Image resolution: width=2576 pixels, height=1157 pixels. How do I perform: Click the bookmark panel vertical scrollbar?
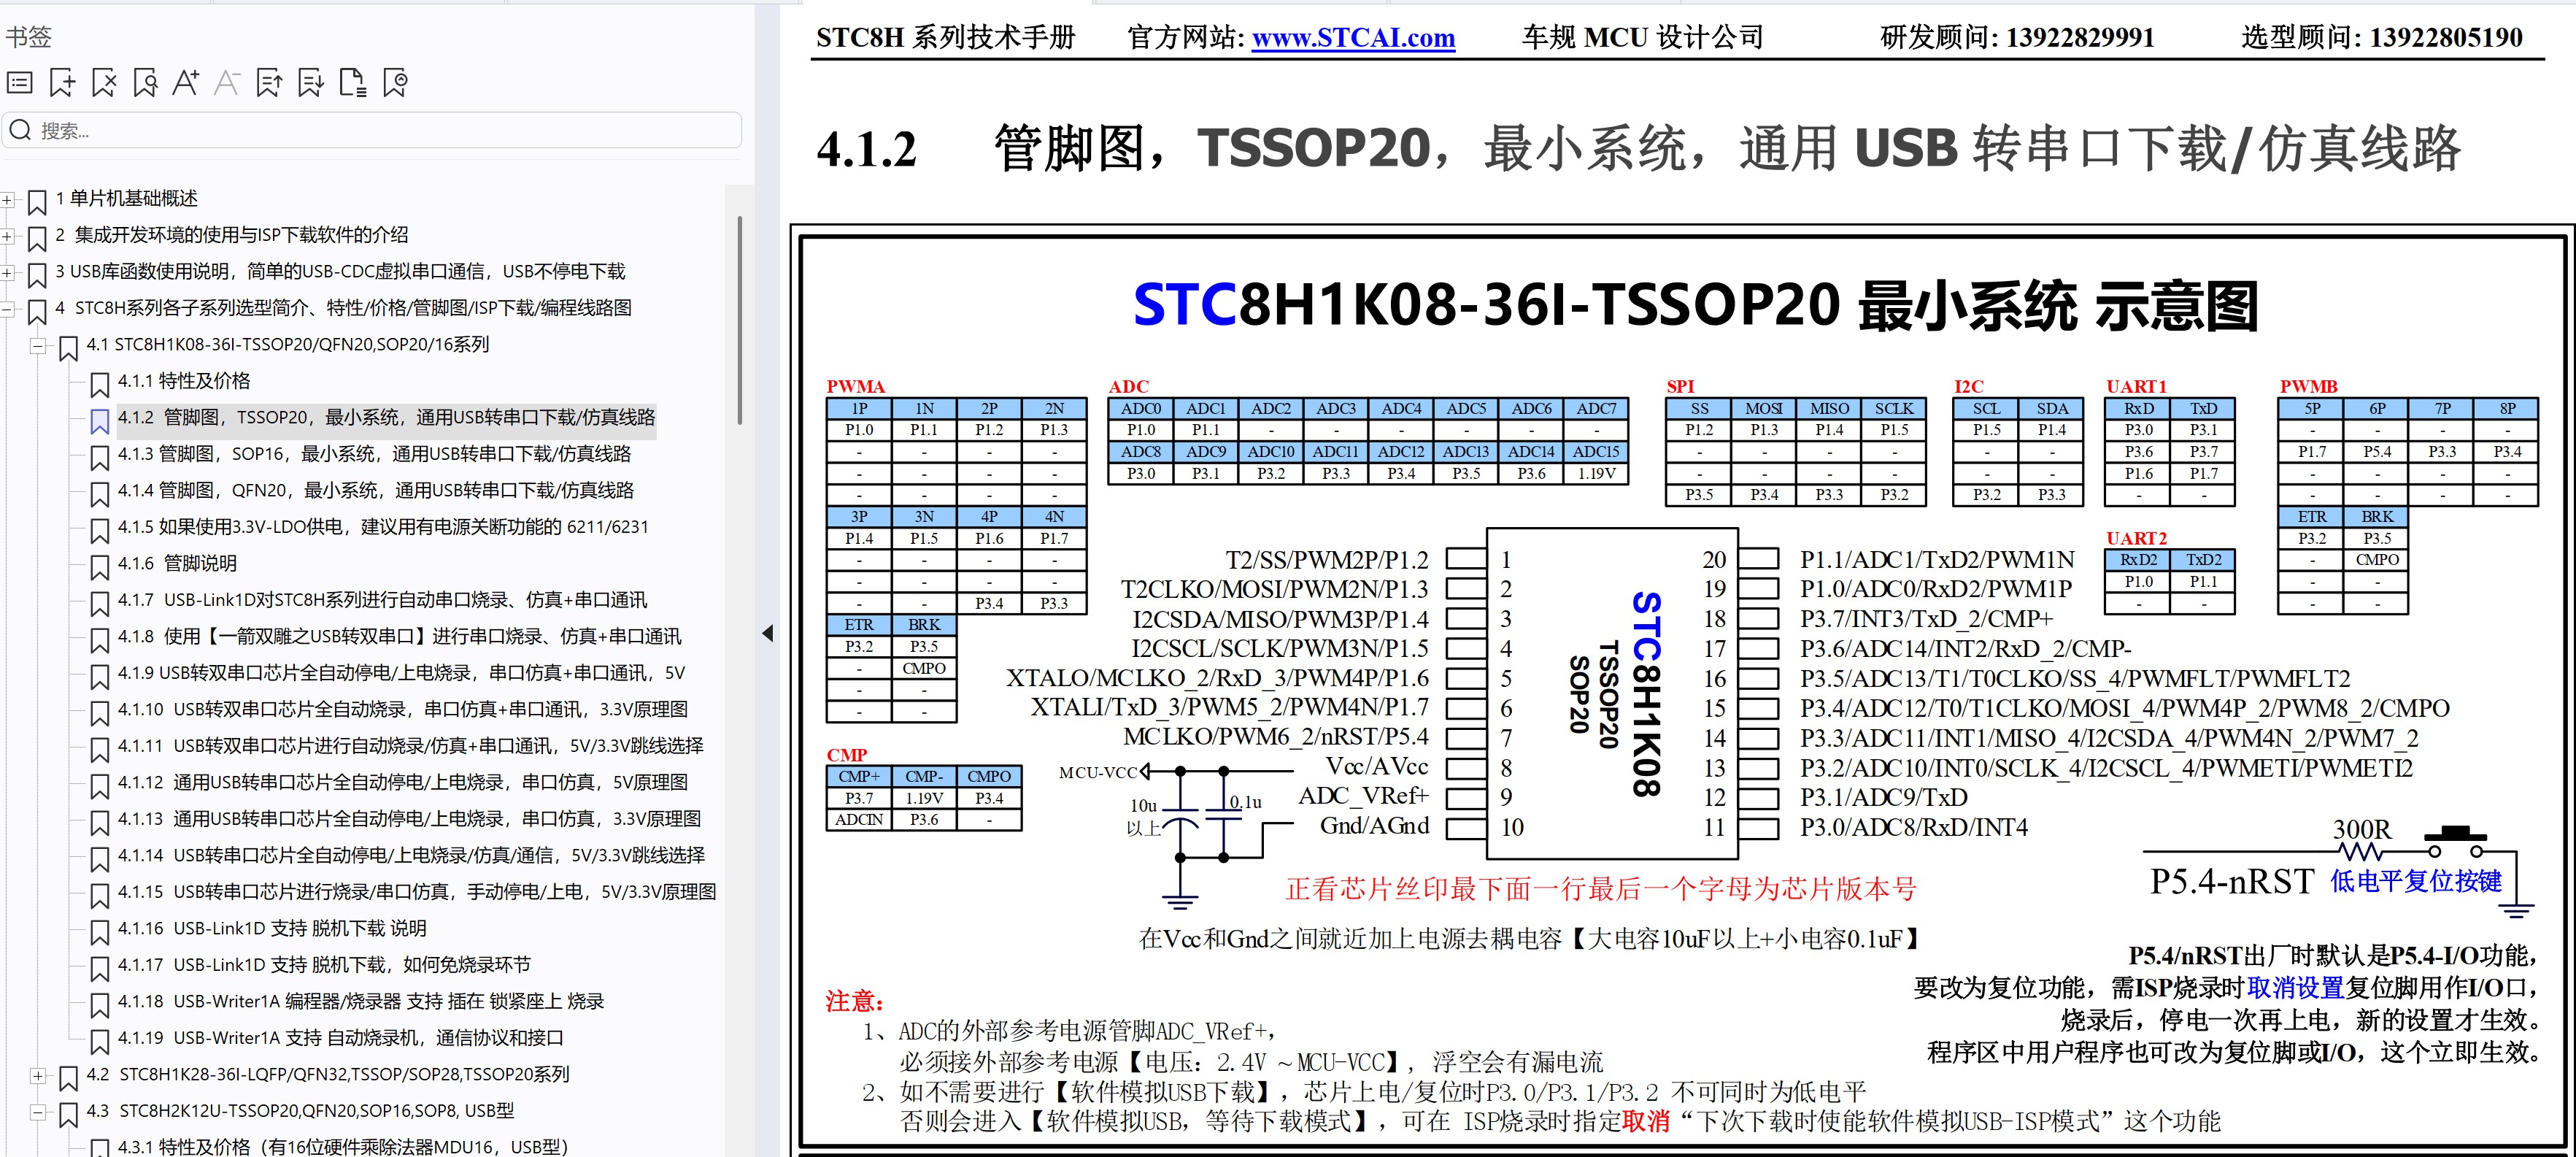[x=740, y=320]
